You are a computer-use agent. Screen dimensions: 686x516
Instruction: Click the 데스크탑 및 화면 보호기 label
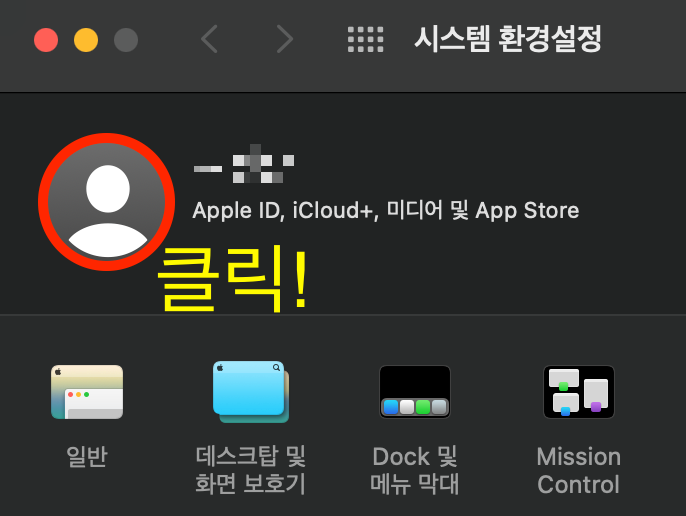pyautogui.click(x=251, y=470)
